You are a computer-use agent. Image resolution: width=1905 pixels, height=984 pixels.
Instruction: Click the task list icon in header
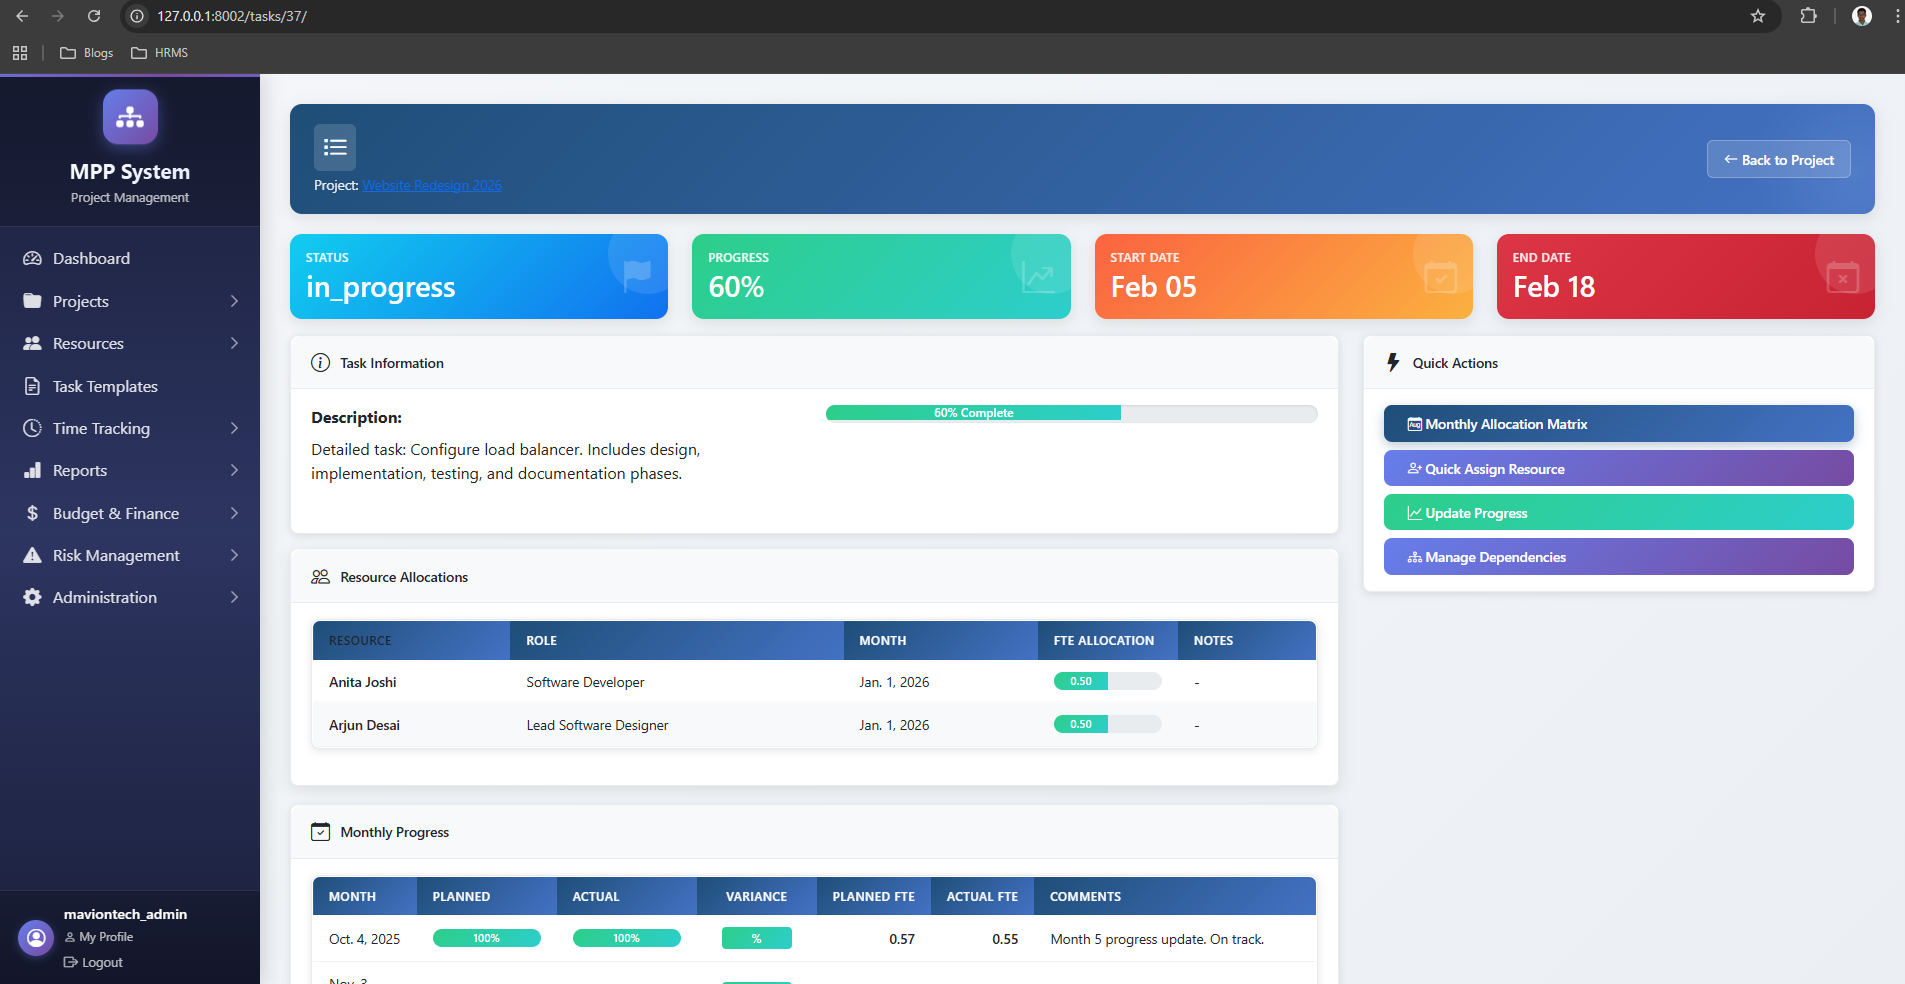point(335,147)
